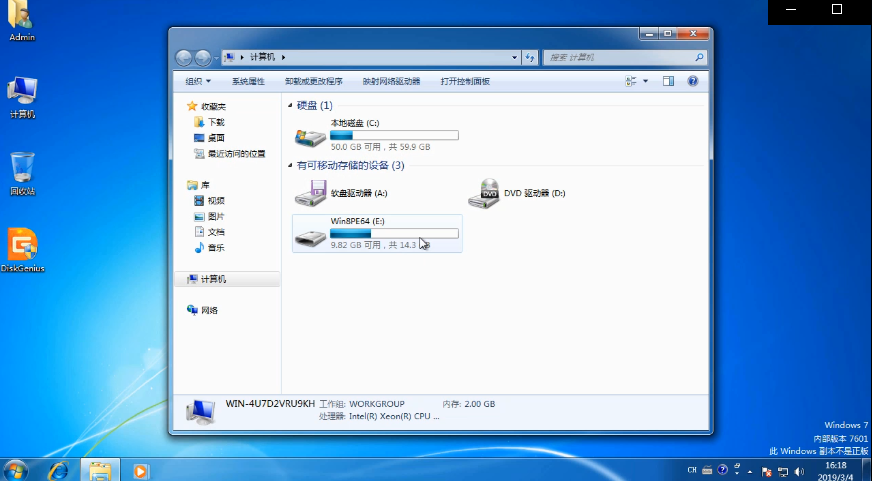Click the 打开控制面板 button
872x481 pixels.
click(465, 81)
